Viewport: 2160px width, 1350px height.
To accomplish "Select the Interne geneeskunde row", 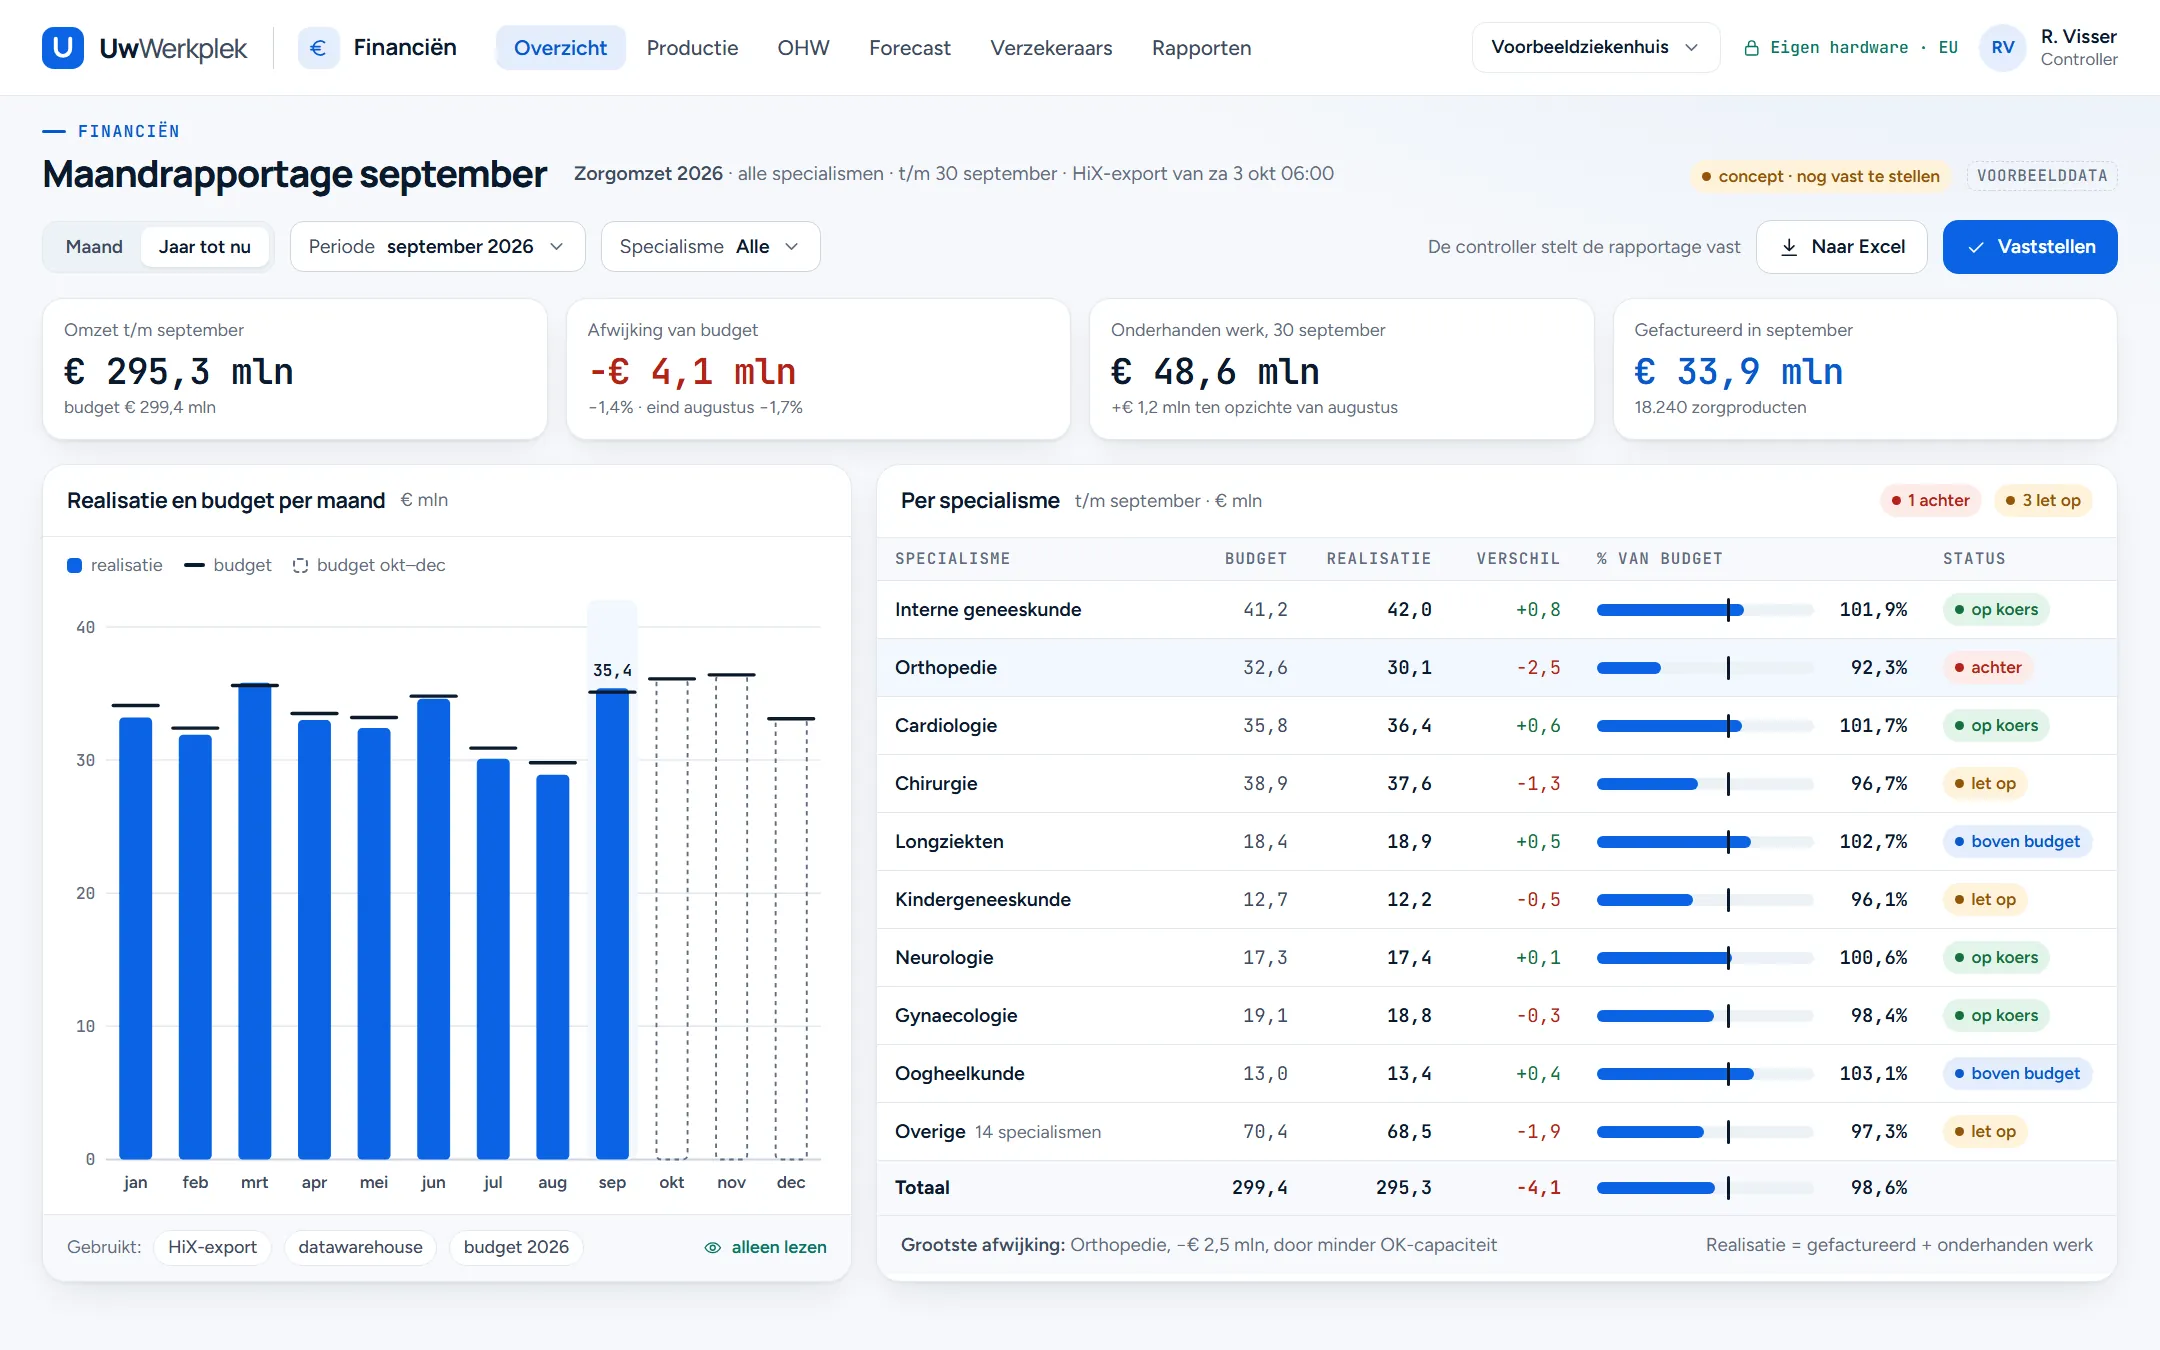I will (1496, 610).
